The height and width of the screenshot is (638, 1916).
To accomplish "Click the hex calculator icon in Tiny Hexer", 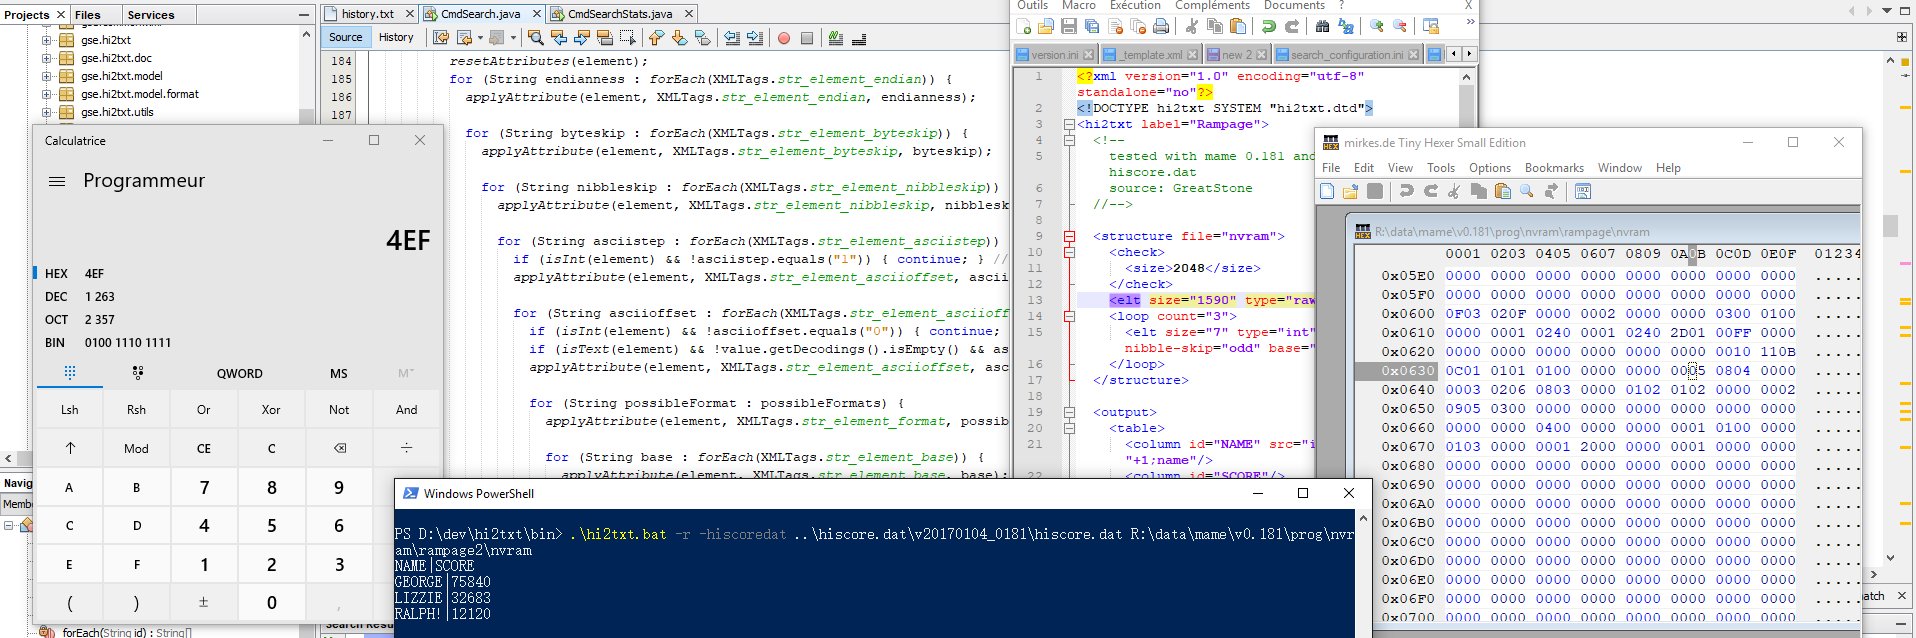I will point(1582,191).
